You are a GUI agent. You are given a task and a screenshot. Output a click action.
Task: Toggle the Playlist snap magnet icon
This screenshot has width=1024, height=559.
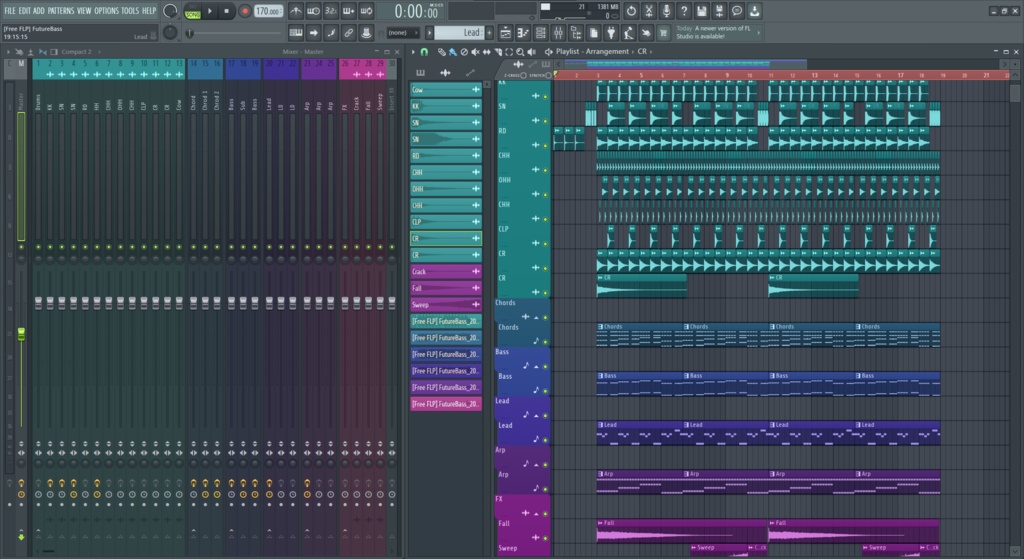(x=424, y=52)
